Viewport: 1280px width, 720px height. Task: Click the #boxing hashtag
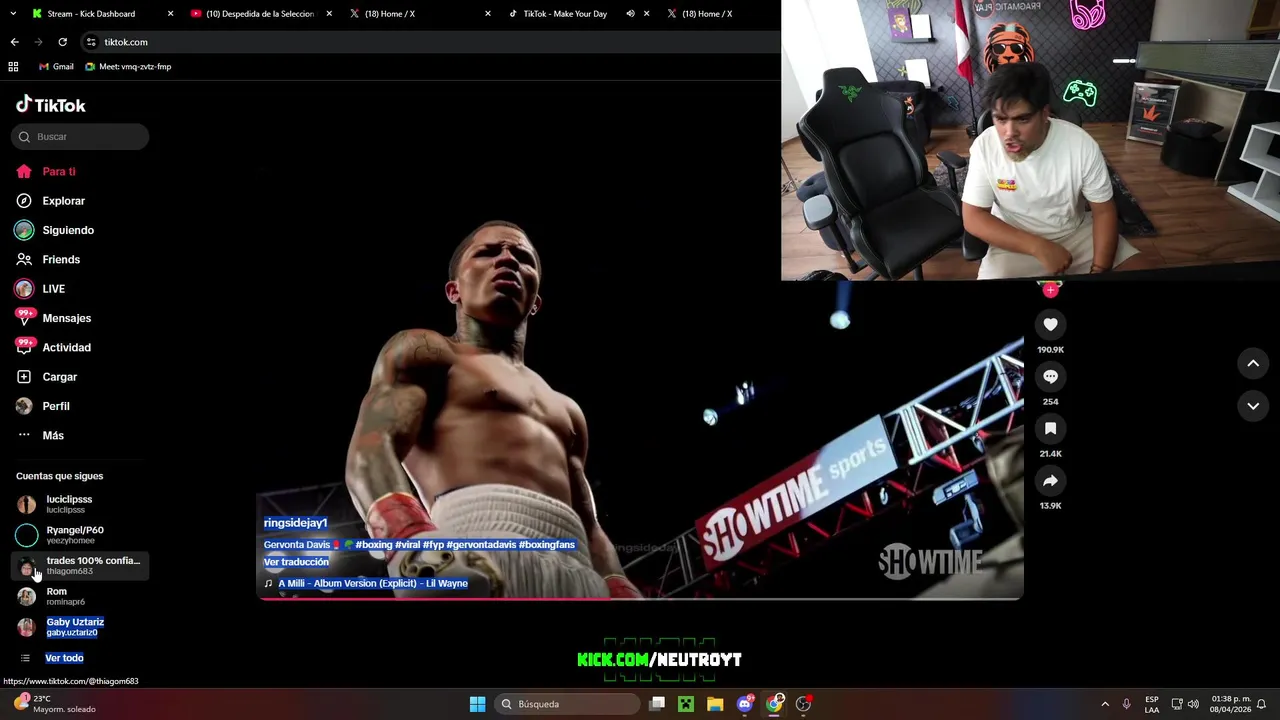373,545
